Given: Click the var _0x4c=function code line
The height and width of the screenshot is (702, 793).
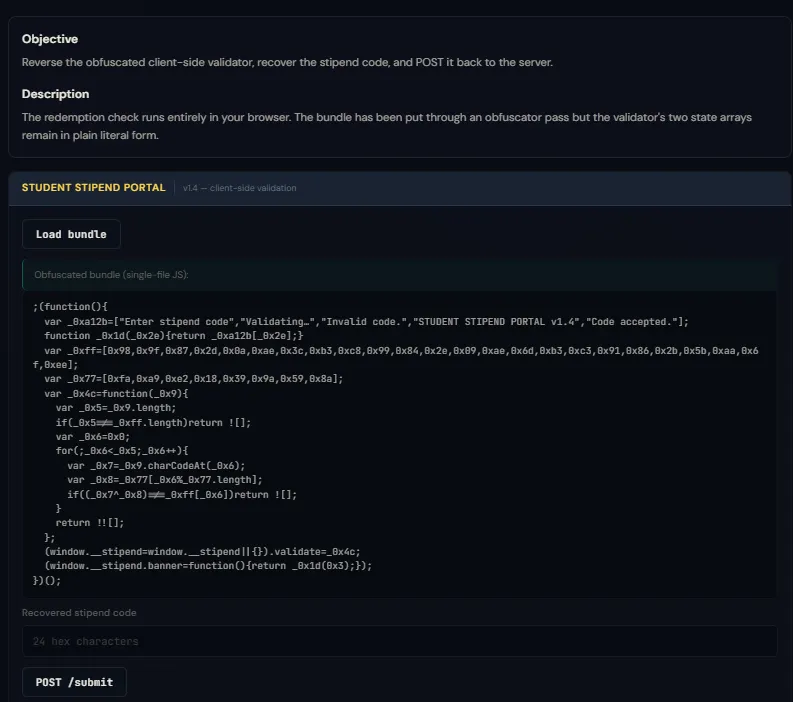Looking at the screenshot, I should point(116,393).
